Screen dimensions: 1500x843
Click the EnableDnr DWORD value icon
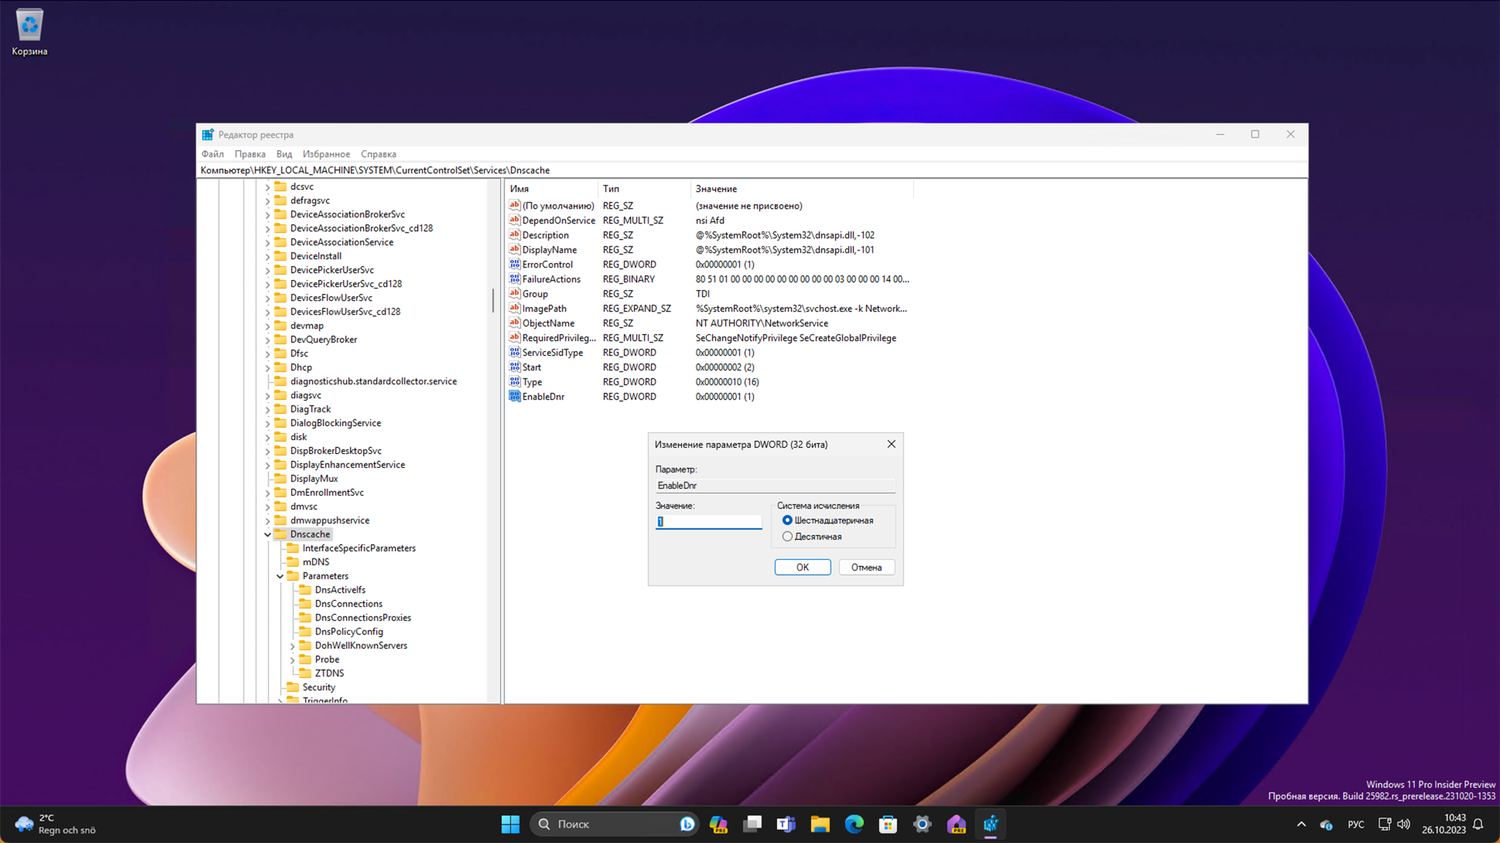point(514,396)
